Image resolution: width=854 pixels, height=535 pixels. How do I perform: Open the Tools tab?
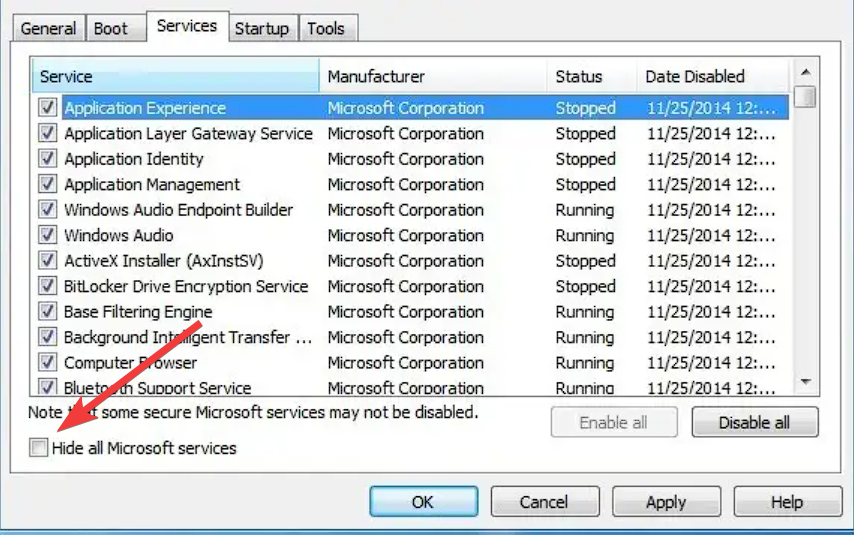tap(326, 28)
